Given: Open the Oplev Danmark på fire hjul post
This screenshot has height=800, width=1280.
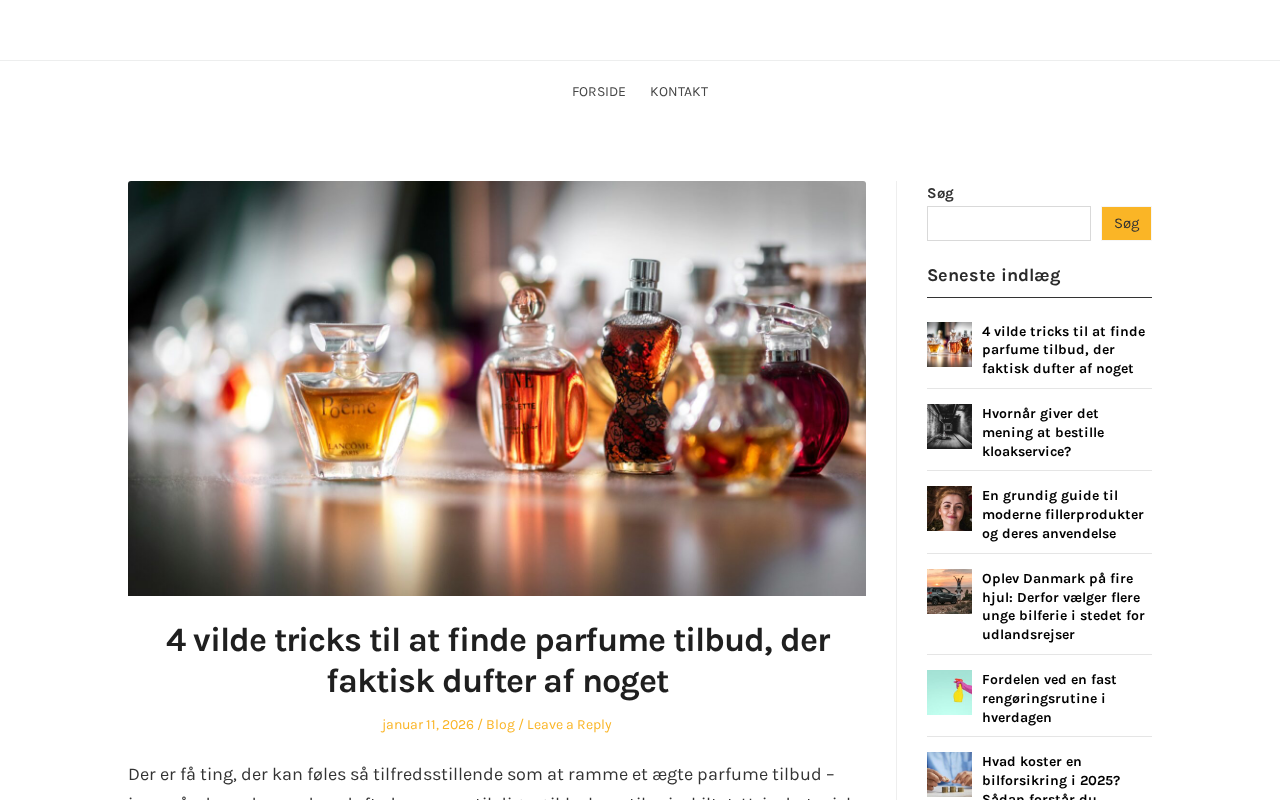Looking at the screenshot, I should pos(1064,607).
